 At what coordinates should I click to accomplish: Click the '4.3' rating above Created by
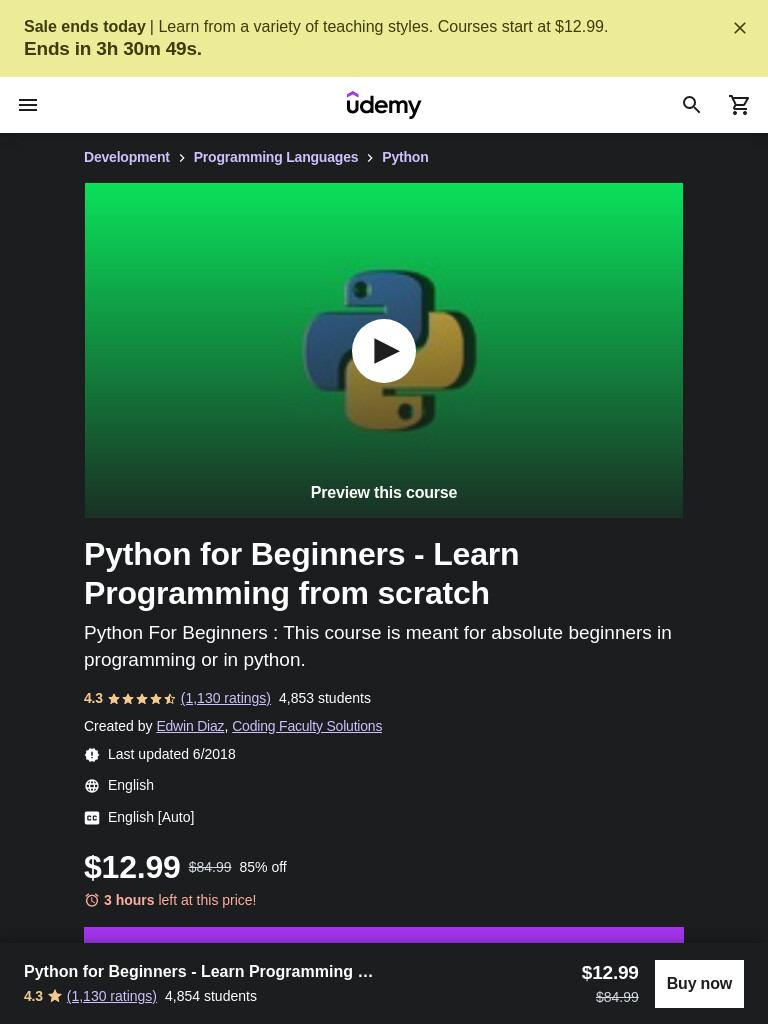[93, 698]
